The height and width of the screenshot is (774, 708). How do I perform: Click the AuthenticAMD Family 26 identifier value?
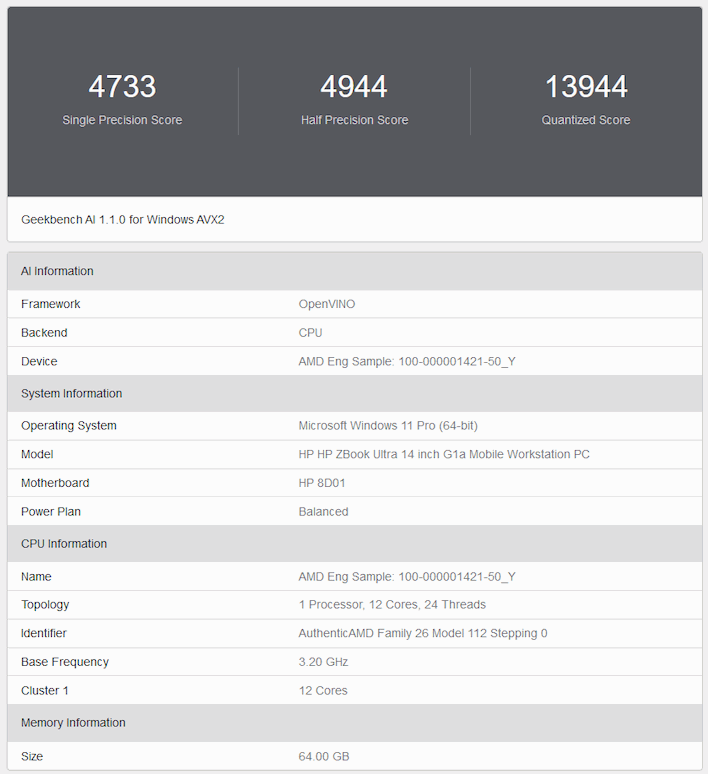click(423, 634)
